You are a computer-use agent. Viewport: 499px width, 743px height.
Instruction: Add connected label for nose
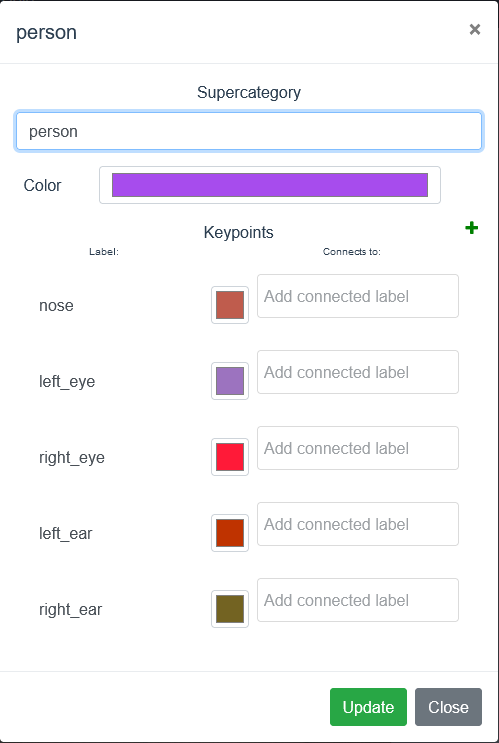pos(358,296)
